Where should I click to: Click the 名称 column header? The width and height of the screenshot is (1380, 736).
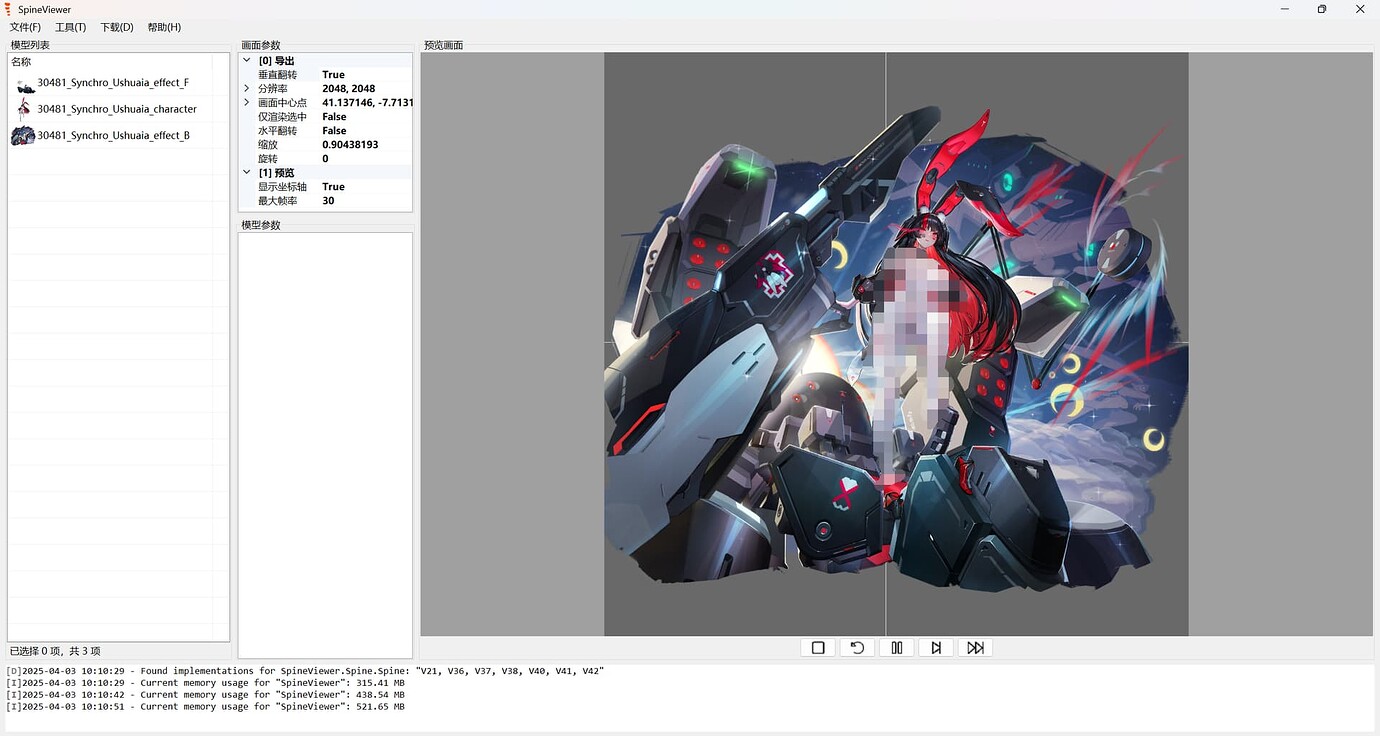21,62
